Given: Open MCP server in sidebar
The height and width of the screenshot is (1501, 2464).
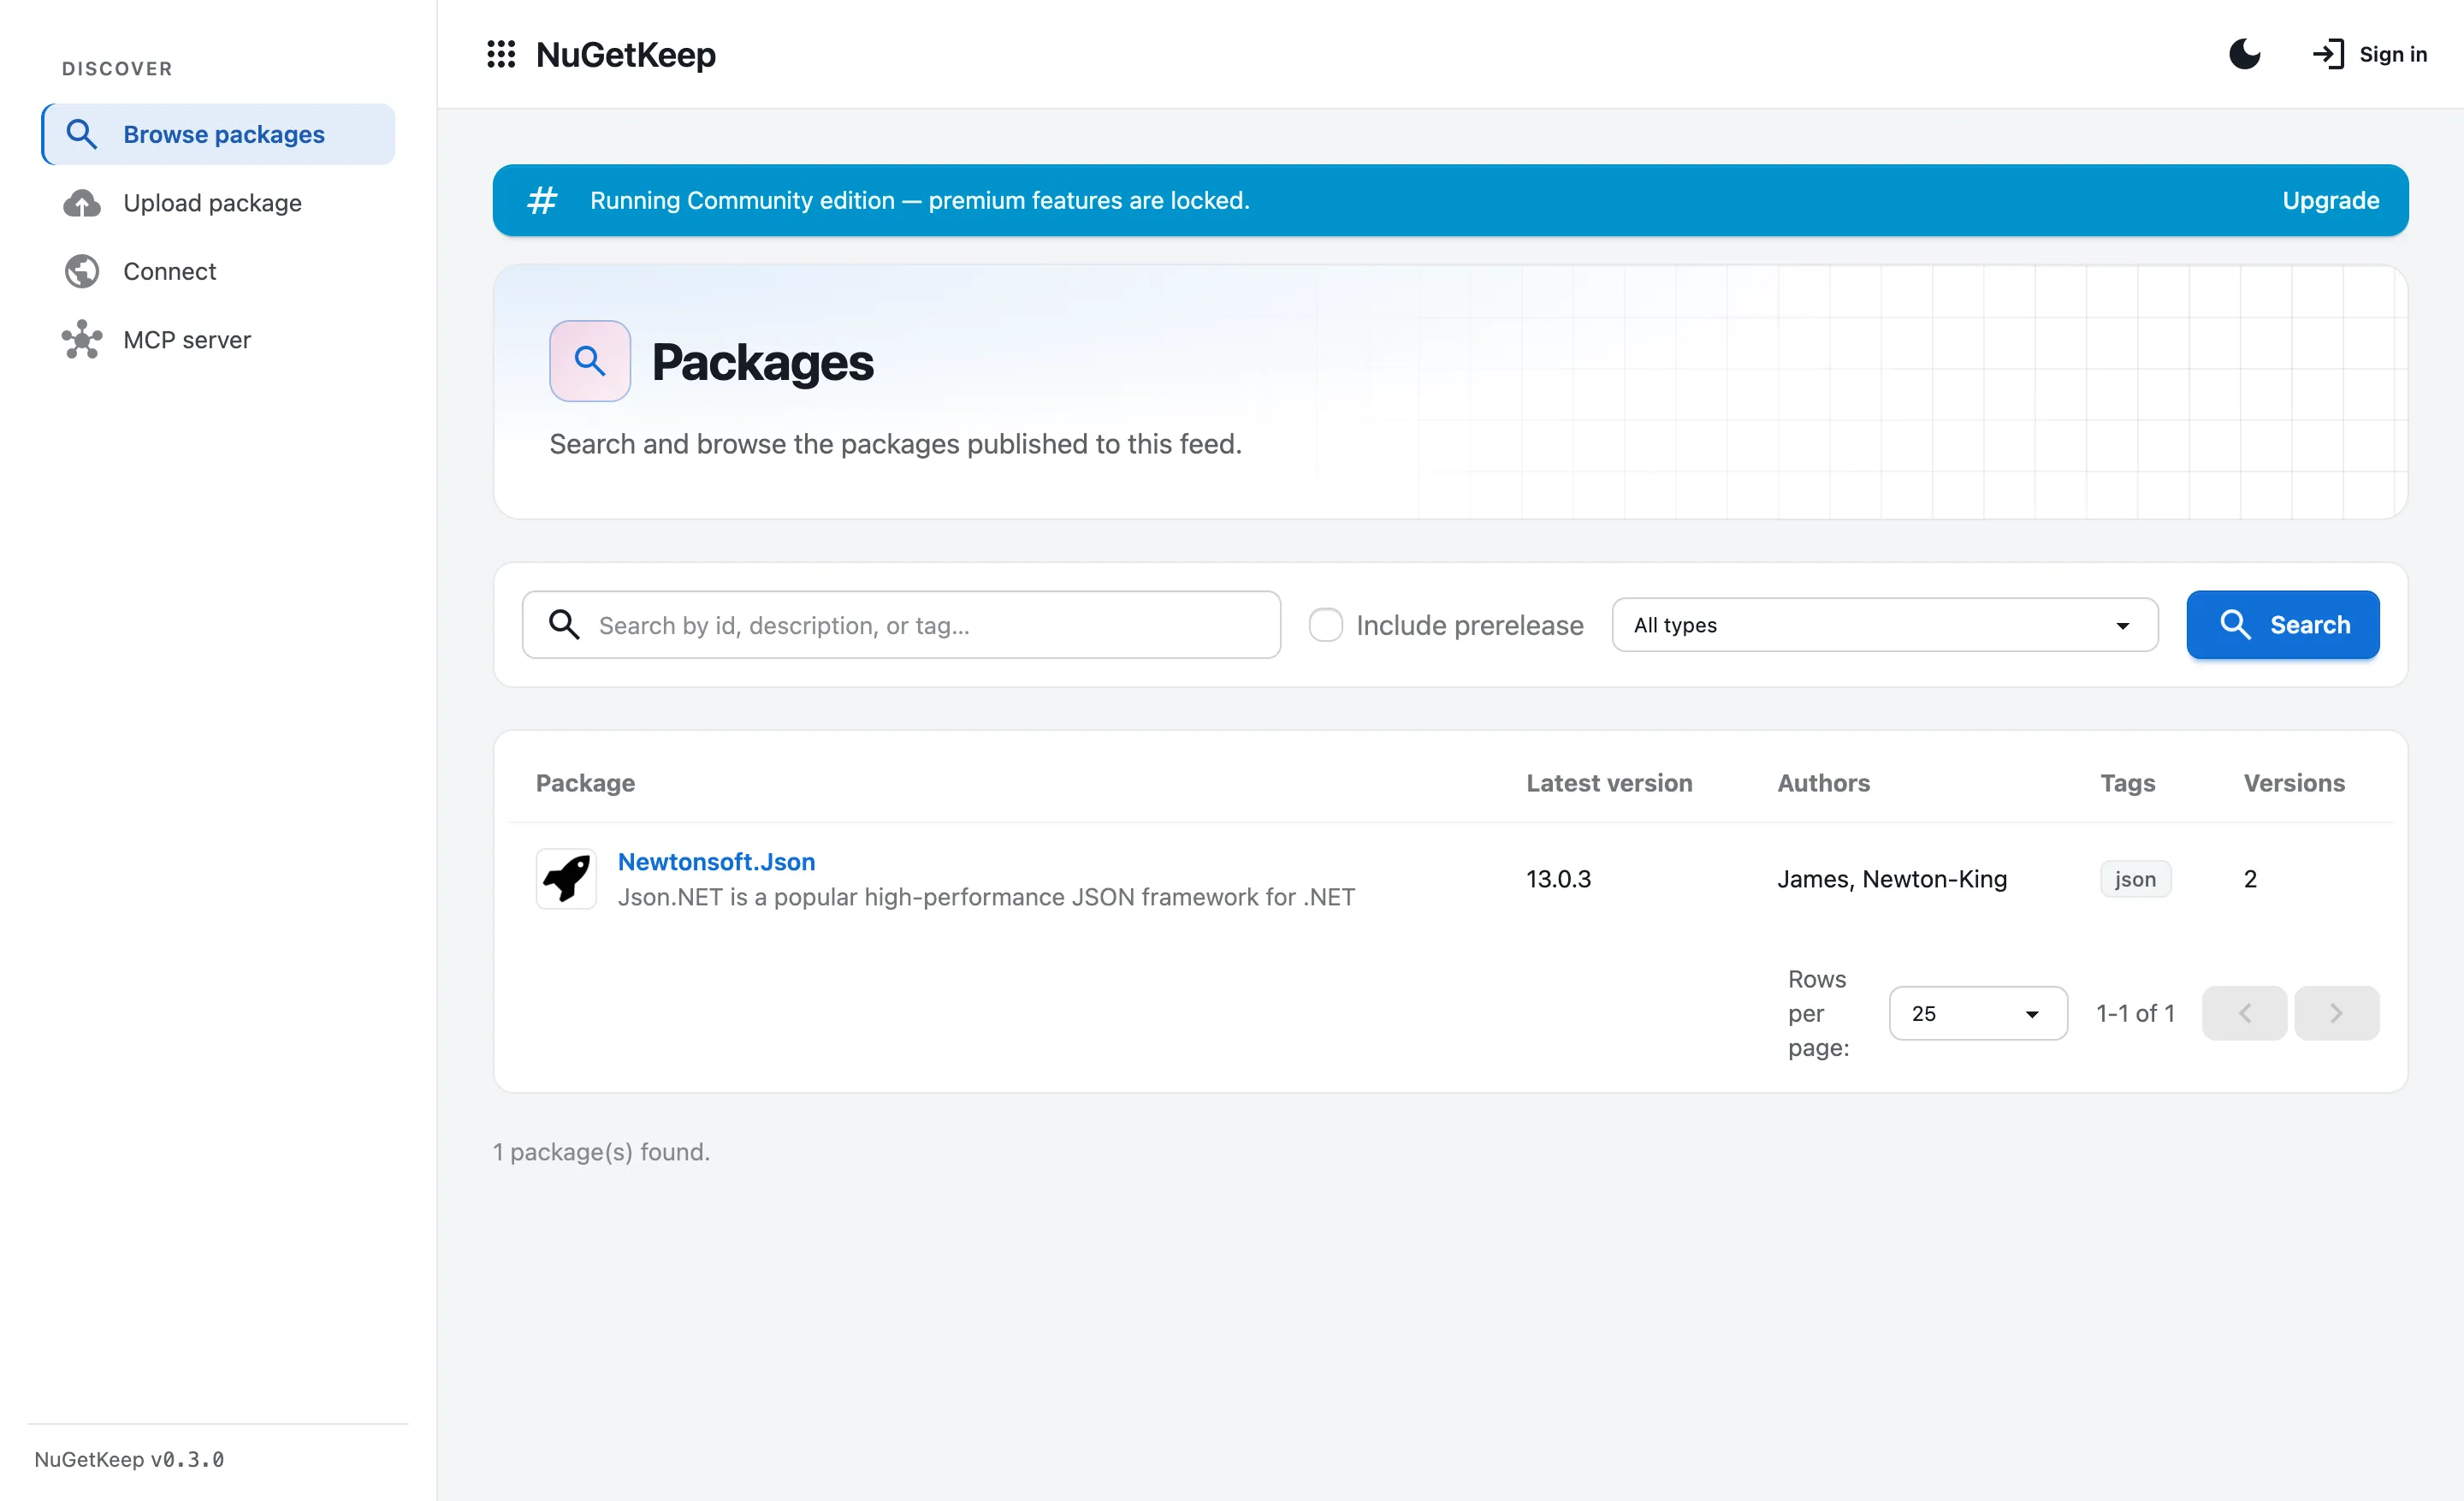Looking at the screenshot, I should [218, 340].
